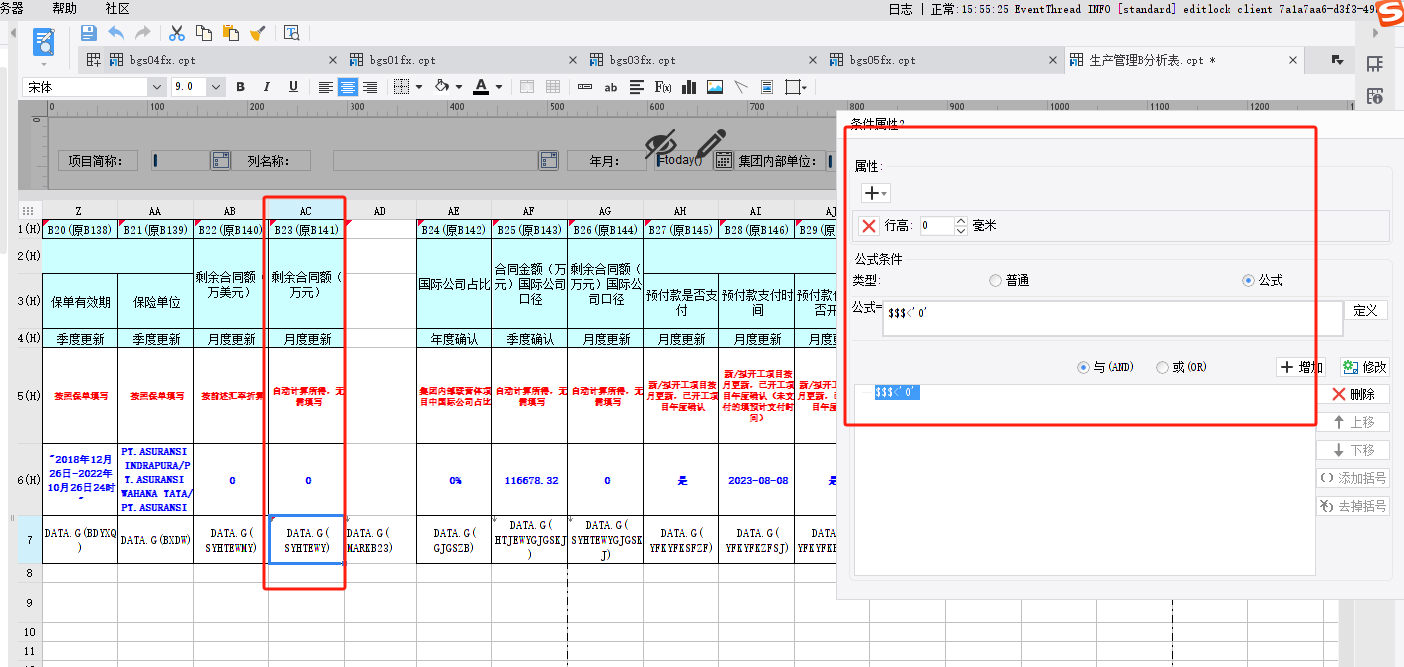The image size is (1404, 667).
Task: Click the 增加 button
Action: (x=1301, y=367)
